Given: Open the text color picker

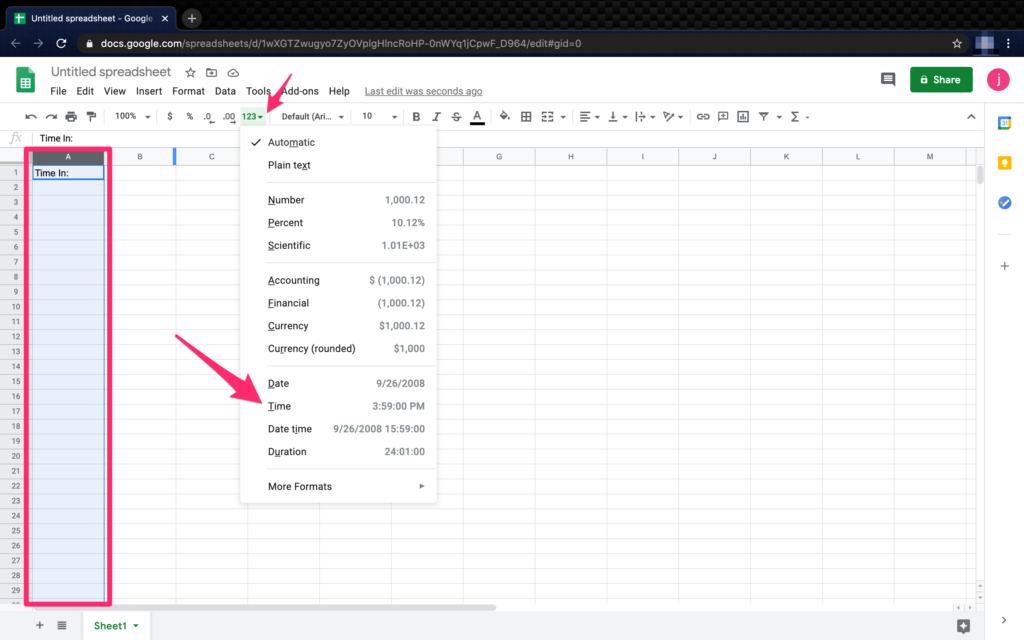Looking at the screenshot, I should click(x=477, y=117).
